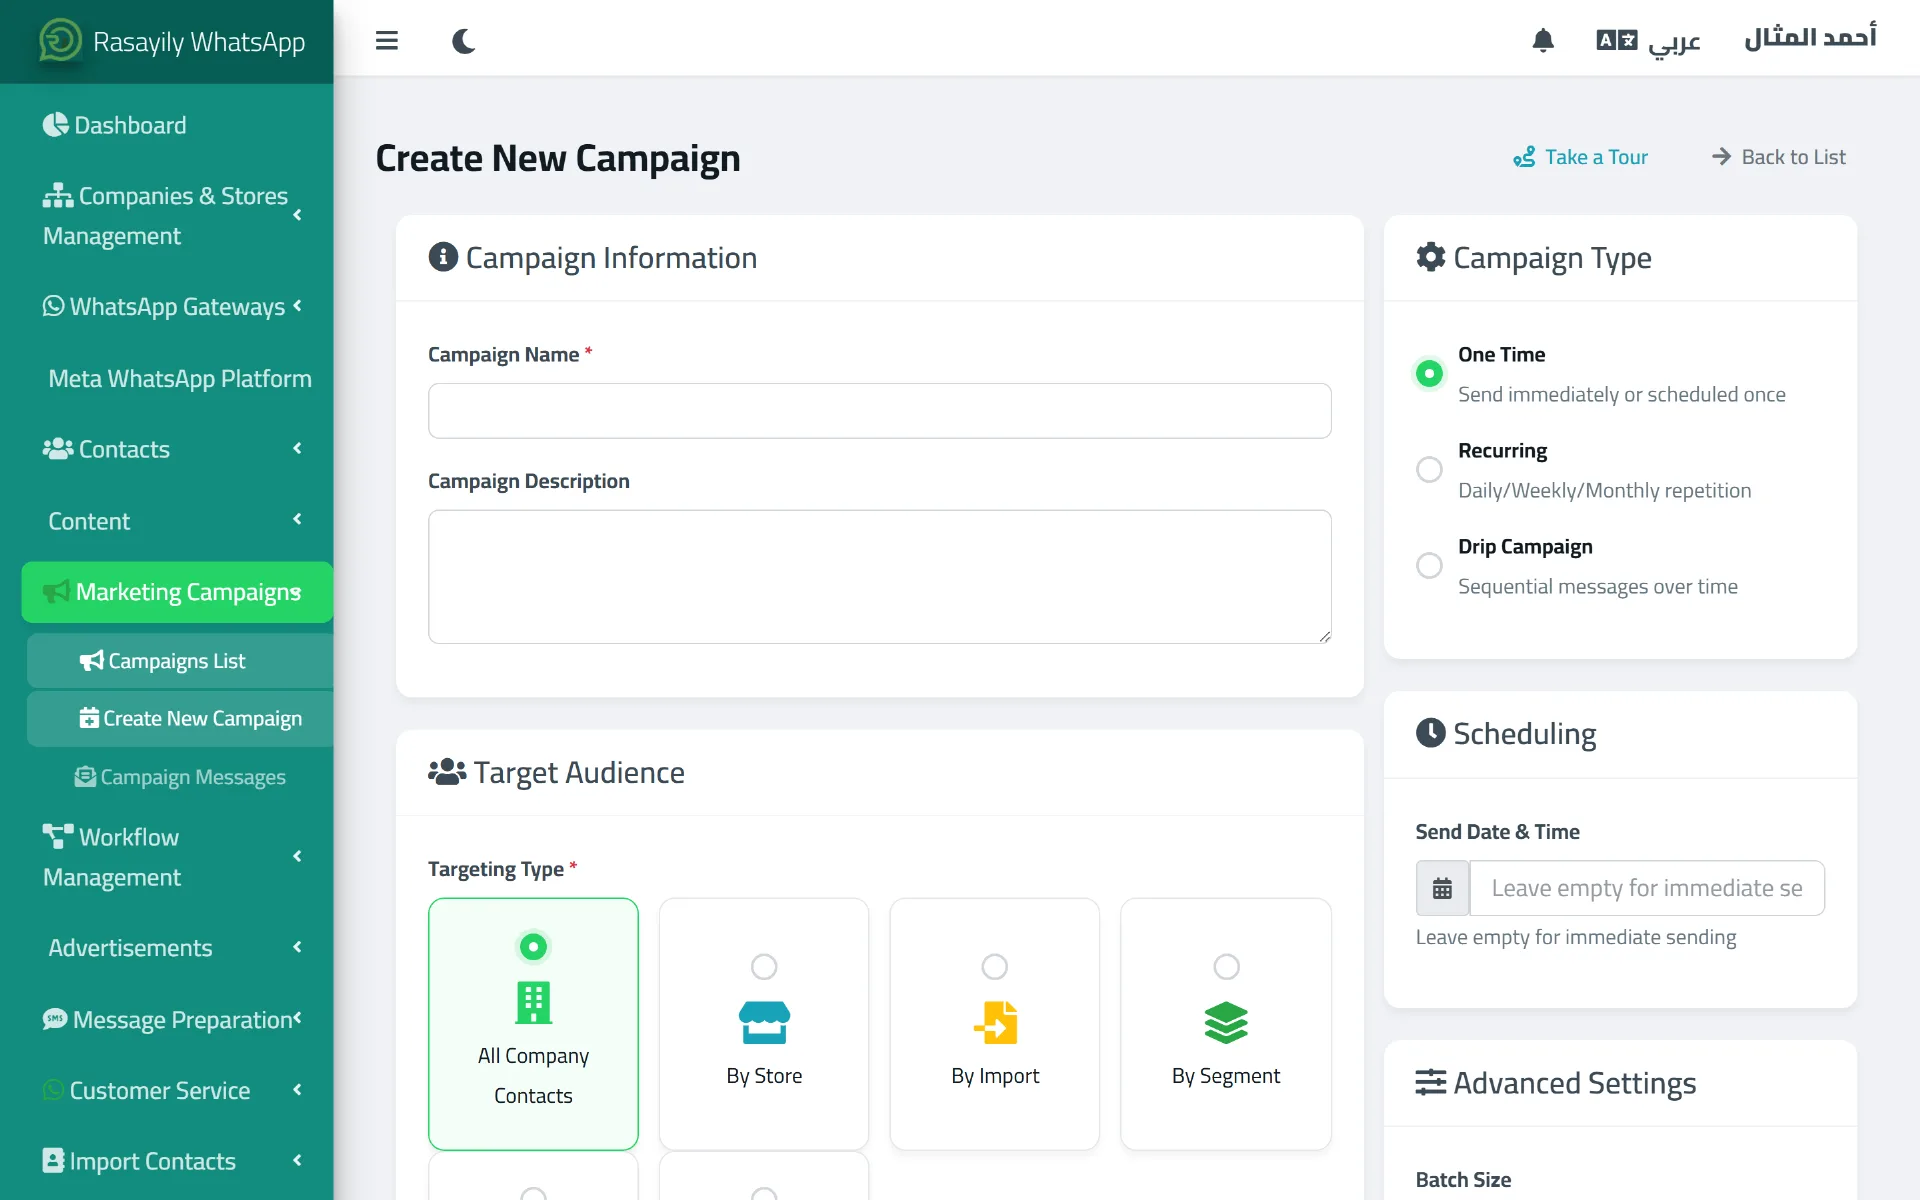
Task: Click the Campaigns List megaphone icon
Action: pos(91,661)
